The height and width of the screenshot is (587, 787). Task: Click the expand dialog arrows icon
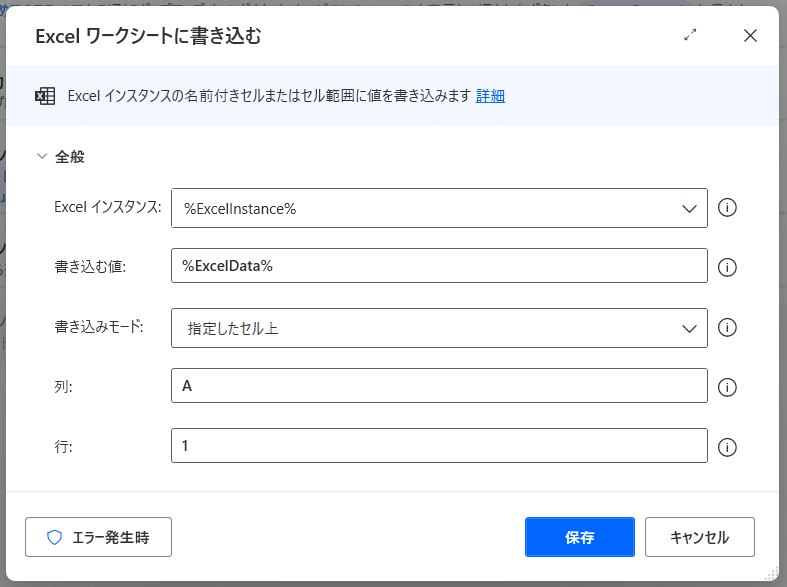tap(690, 35)
